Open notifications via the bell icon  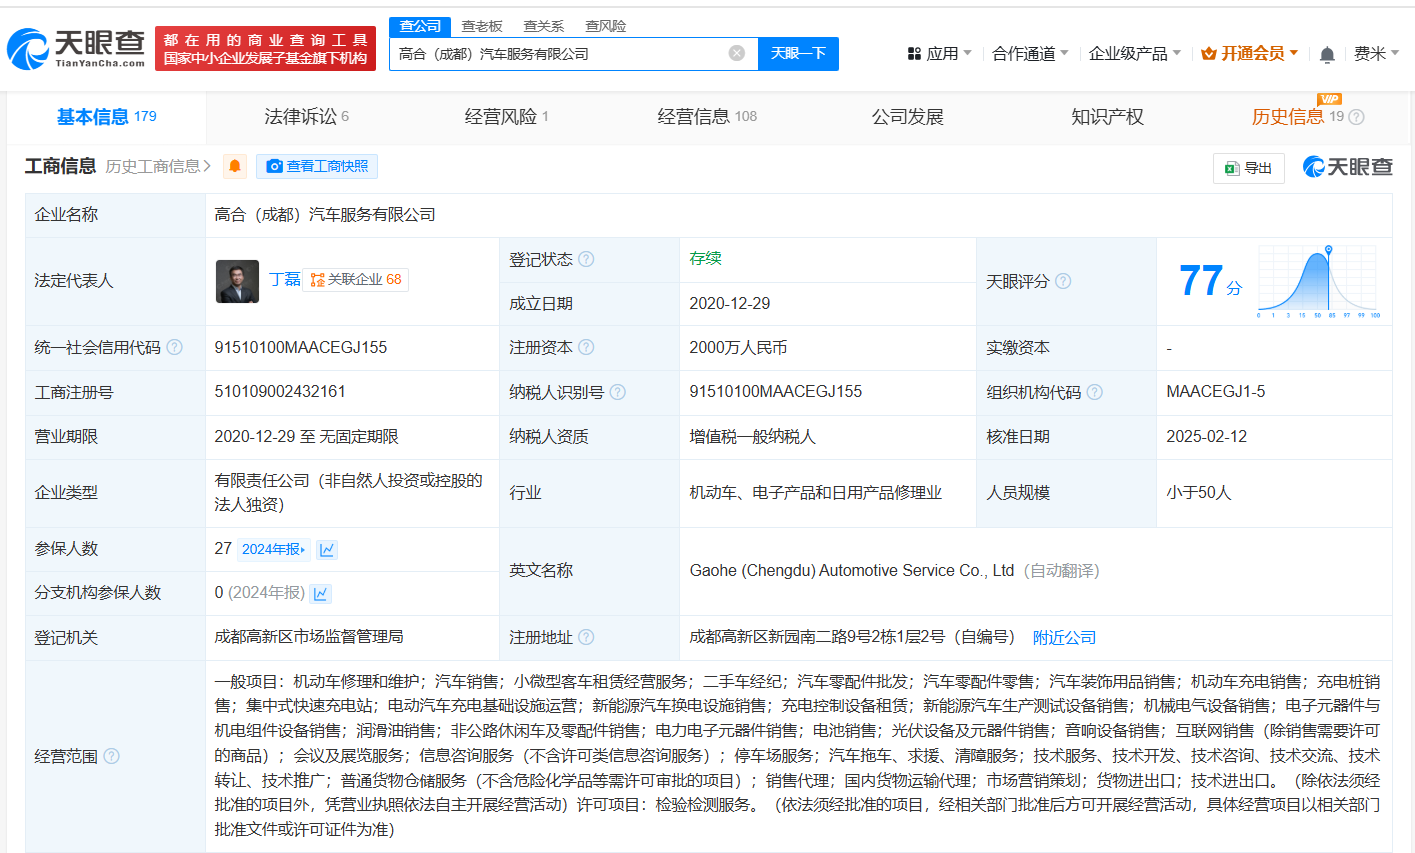click(x=1327, y=54)
